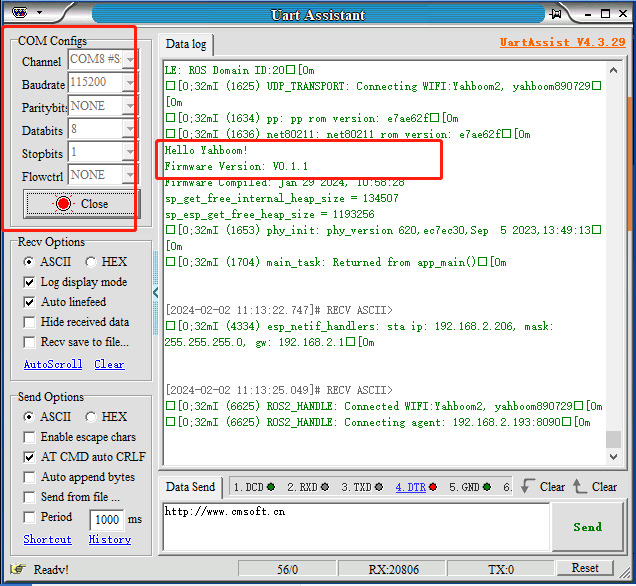Click the Close port button

tap(82, 204)
